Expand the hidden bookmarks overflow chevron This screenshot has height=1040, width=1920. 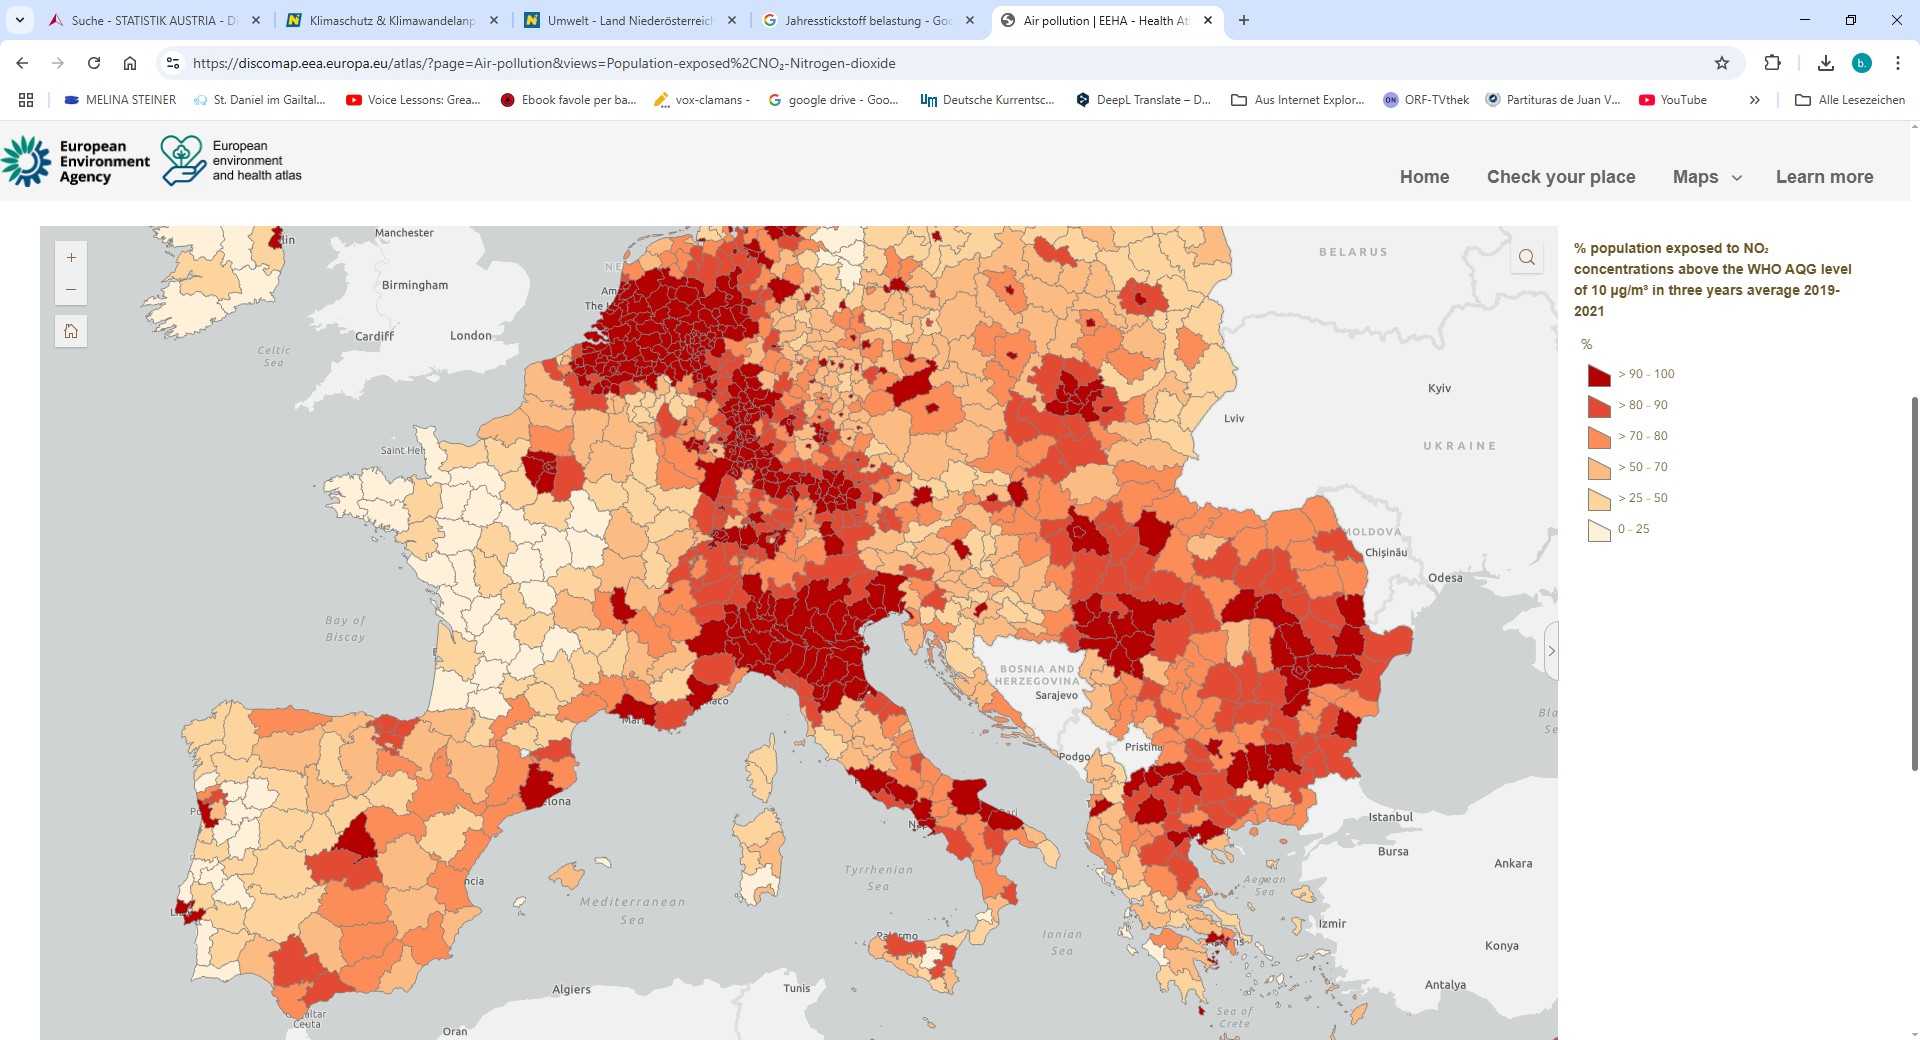coord(1755,99)
